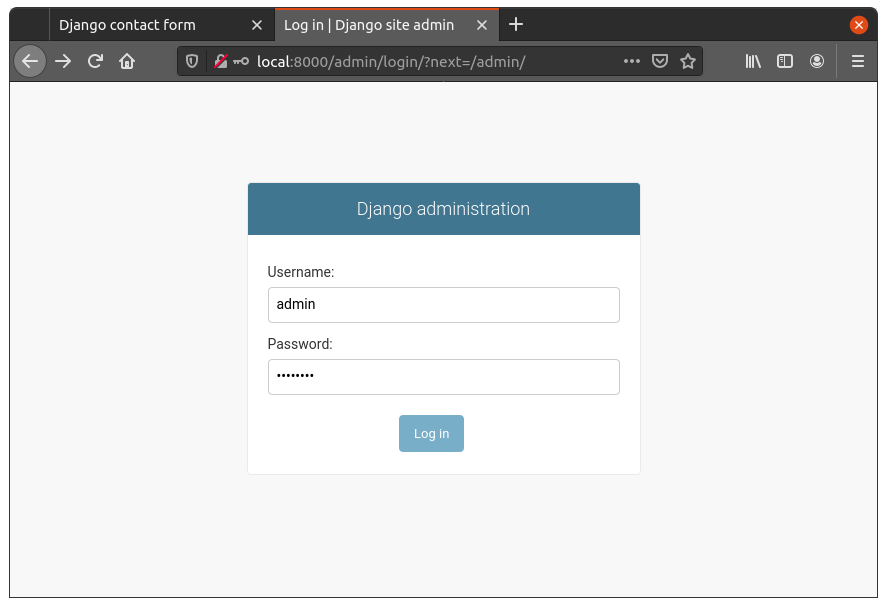Click the Forward navigation arrow
This screenshot has width=887, height=607.
[63, 61]
